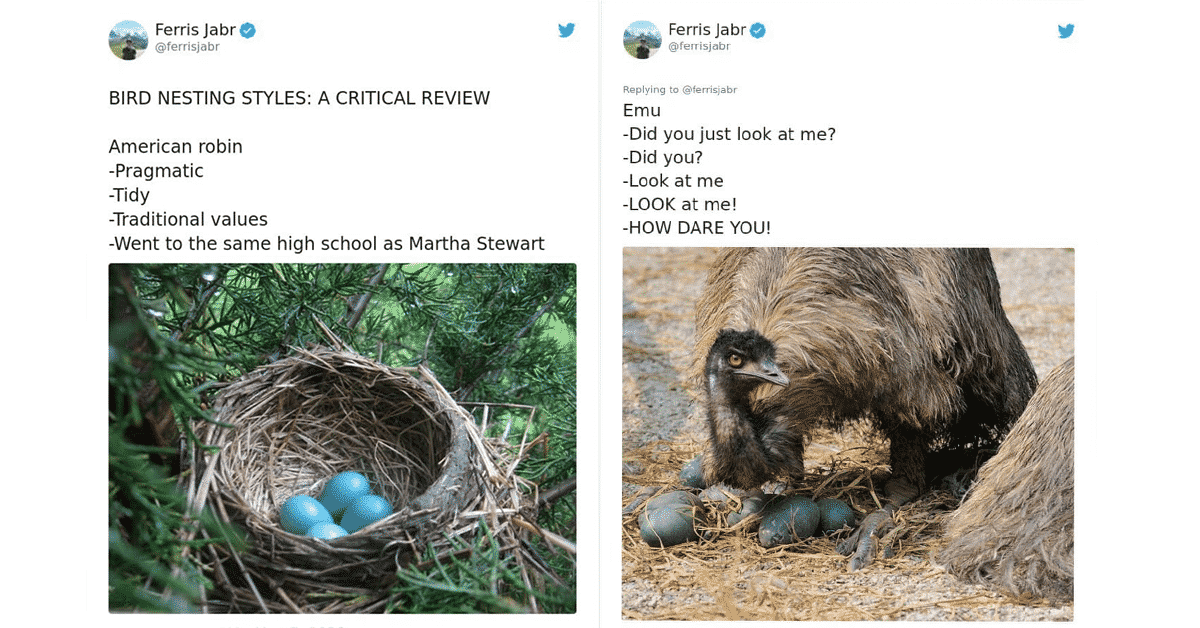Click the American robin line of text
Image resolution: width=1200 pixels, height=628 pixels.
175,147
